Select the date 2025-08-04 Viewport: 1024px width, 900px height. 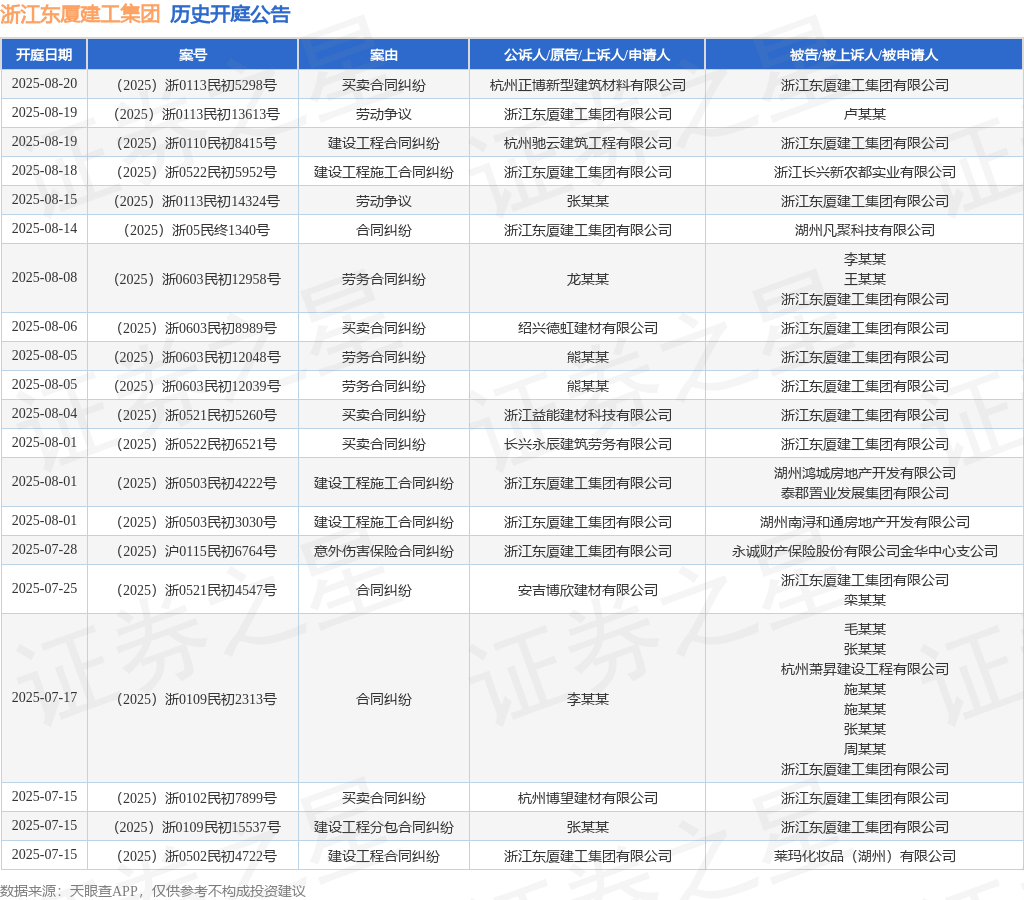pos(44,413)
